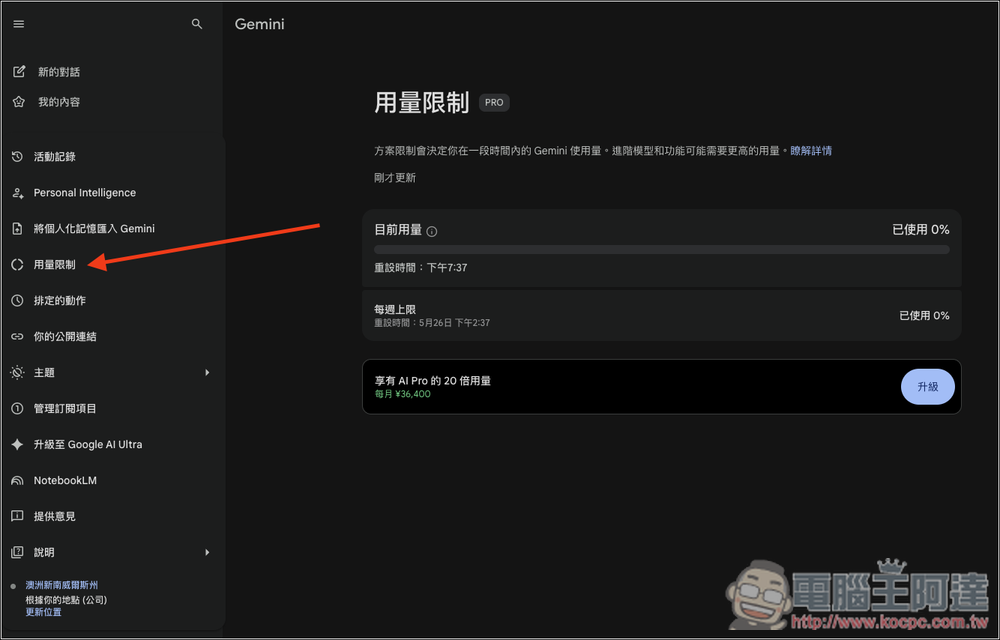Screen dimensions: 1000x640
Task: Click 享有 AI Pro 的 20 倍用量 text
Action: [432, 381]
